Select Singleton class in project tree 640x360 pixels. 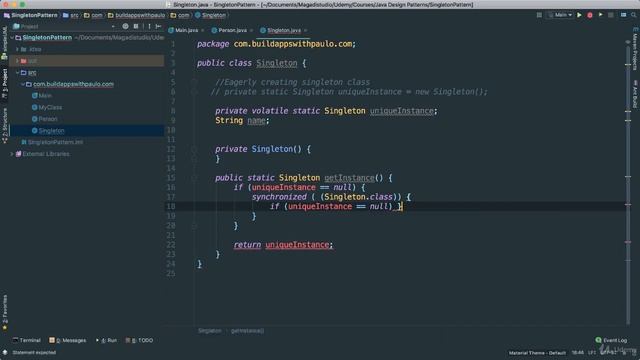click(x=51, y=131)
